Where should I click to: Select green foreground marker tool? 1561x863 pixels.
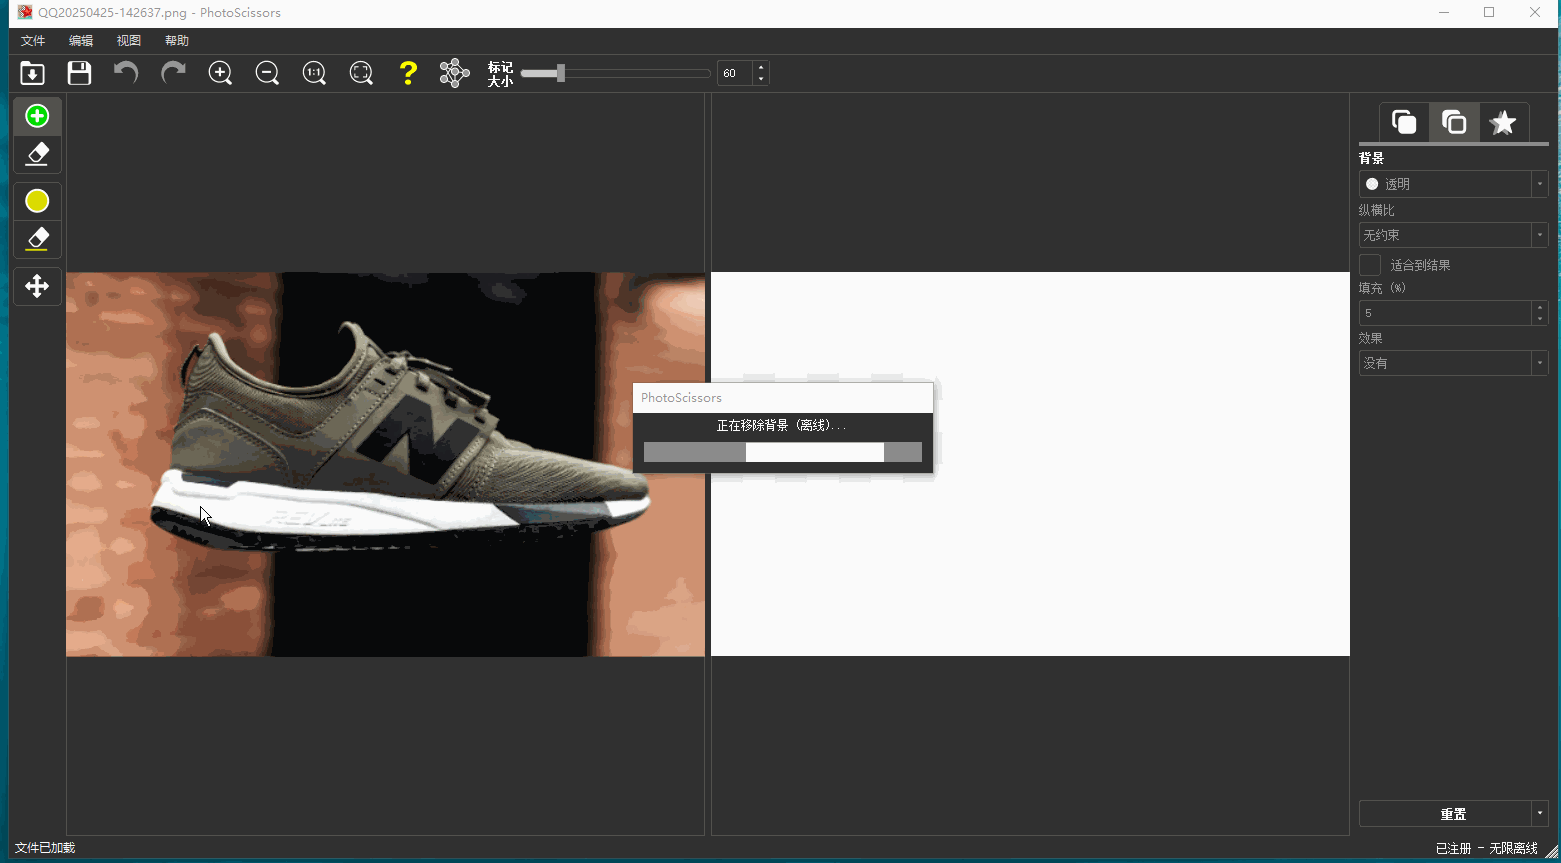point(37,116)
